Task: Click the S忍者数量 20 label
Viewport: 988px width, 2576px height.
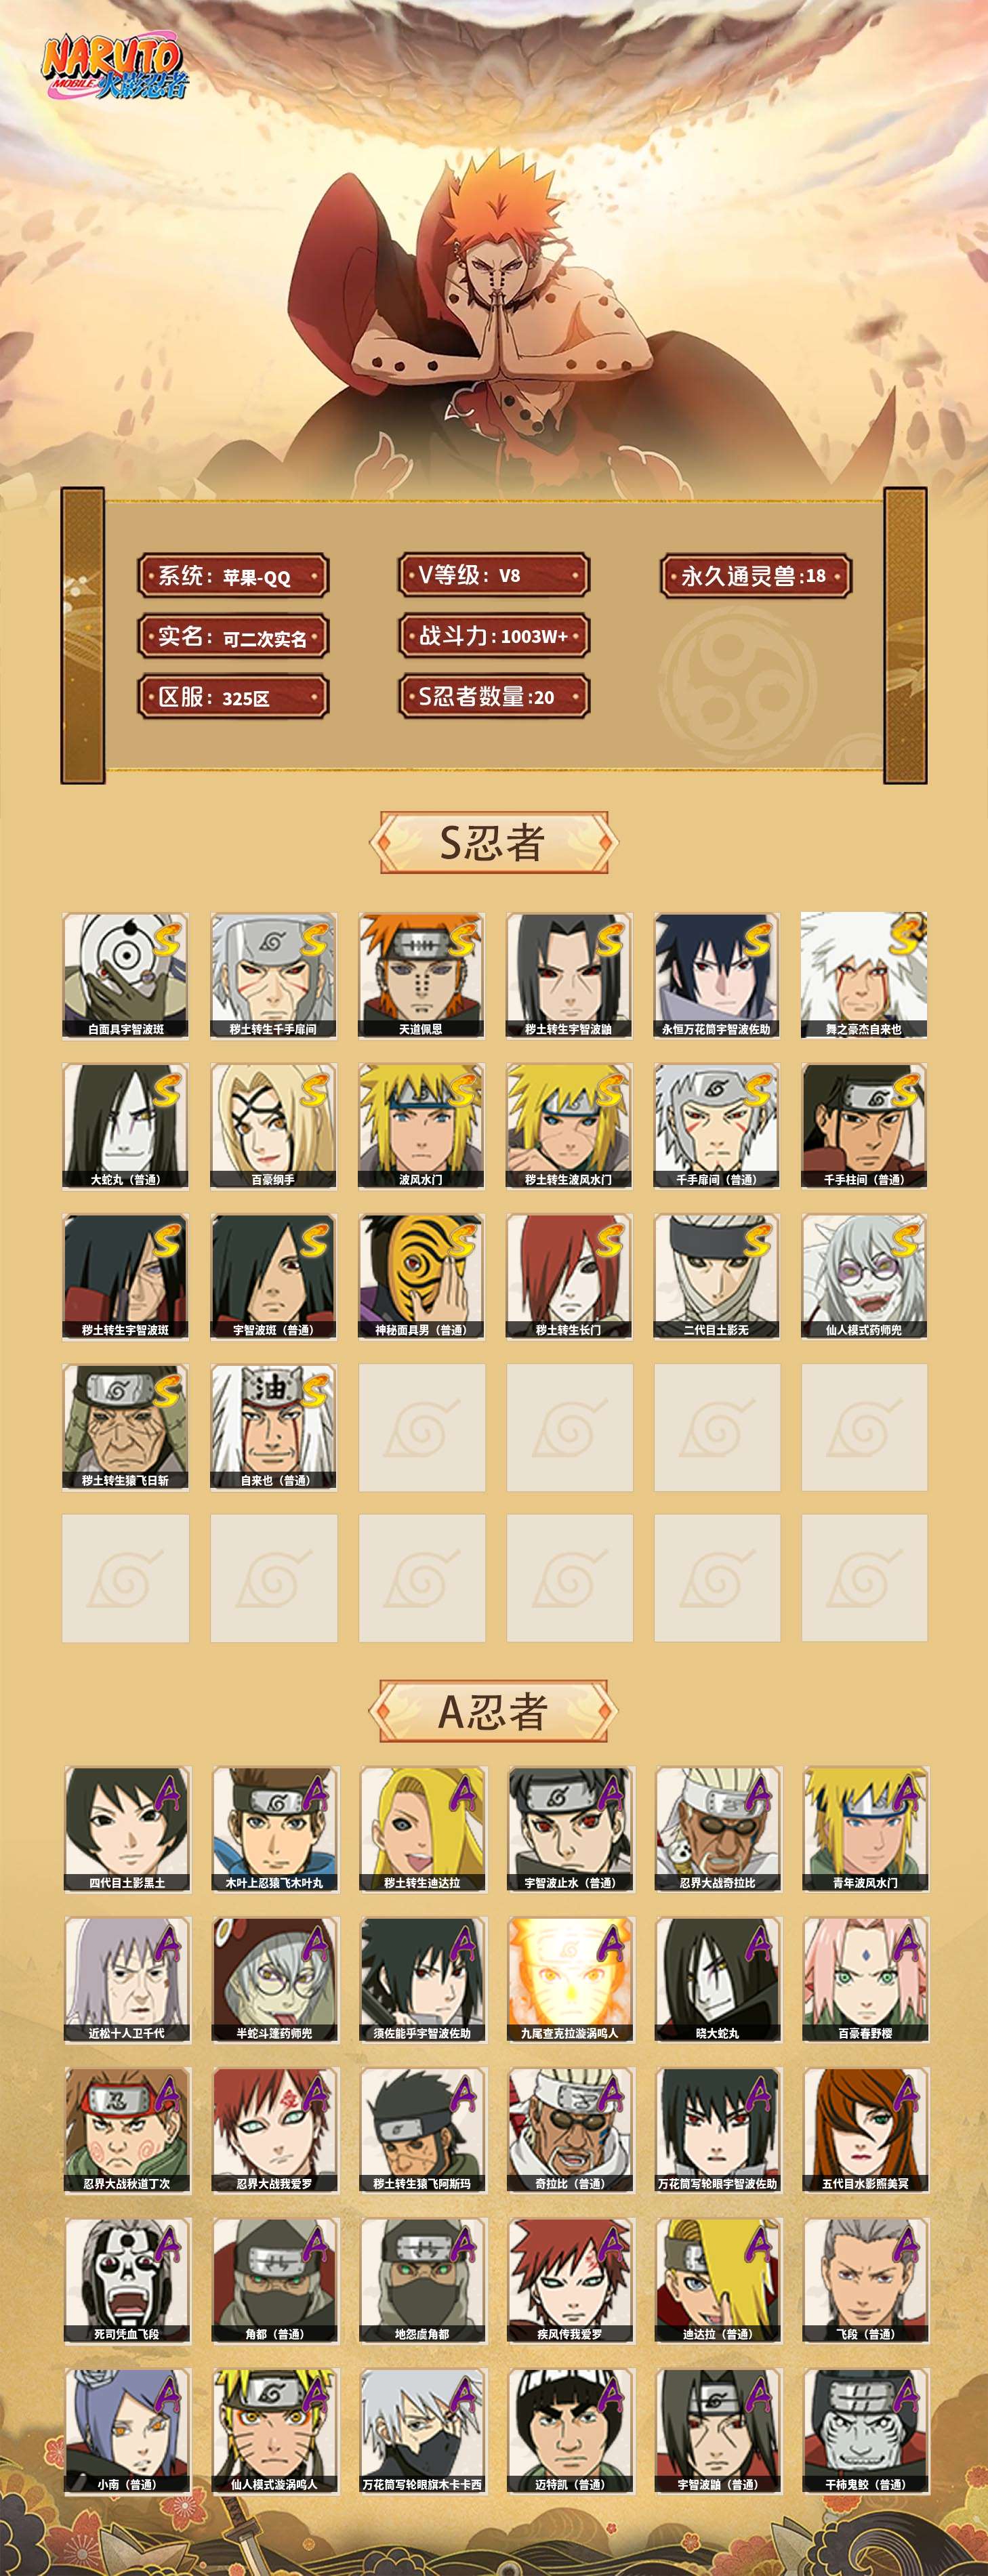Action: click(x=494, y=697)
